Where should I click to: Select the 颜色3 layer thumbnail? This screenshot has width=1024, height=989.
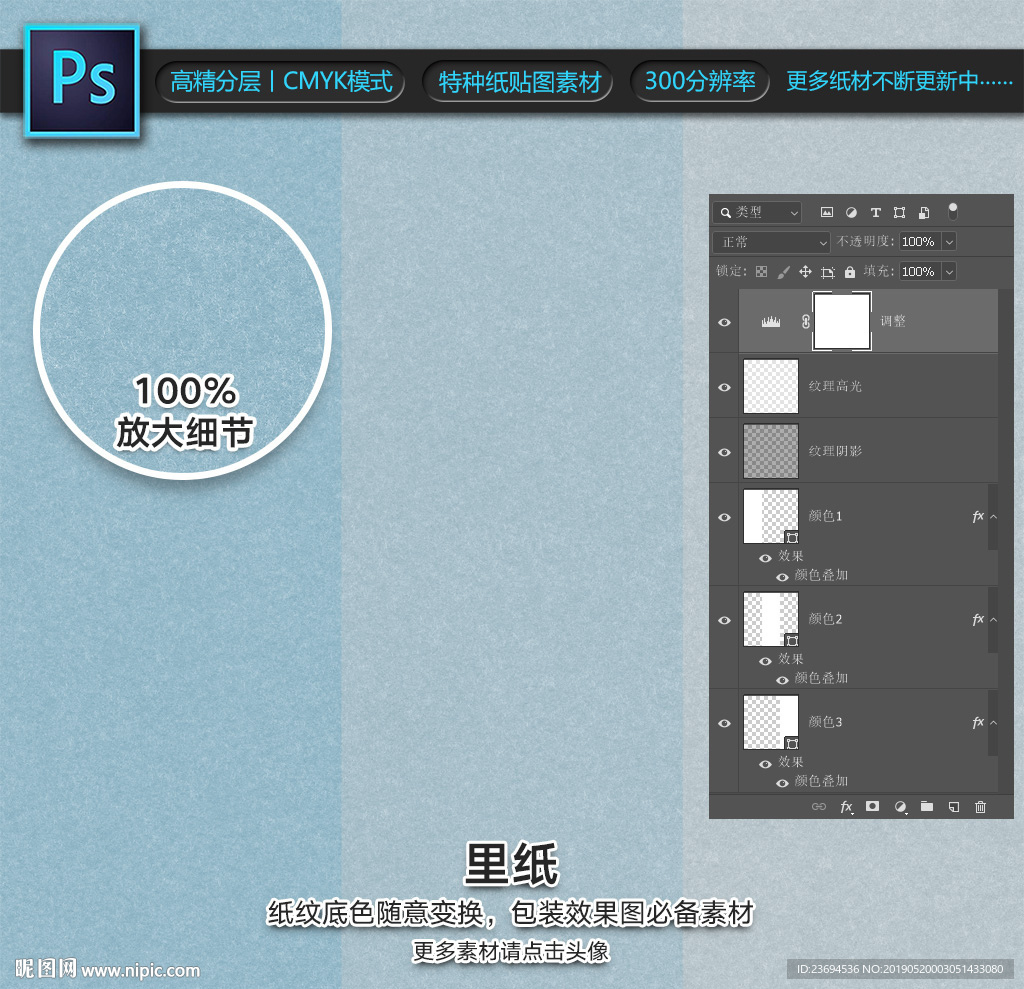(771, 722)
